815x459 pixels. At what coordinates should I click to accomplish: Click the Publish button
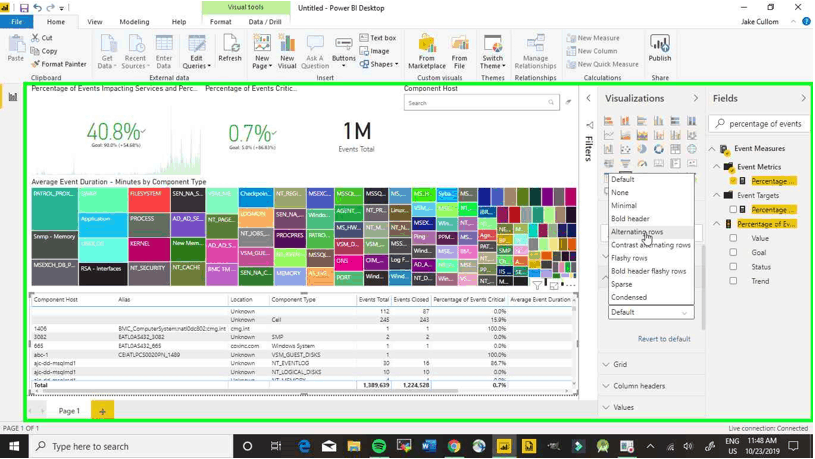pyautogui.click(x=660, y=48)
